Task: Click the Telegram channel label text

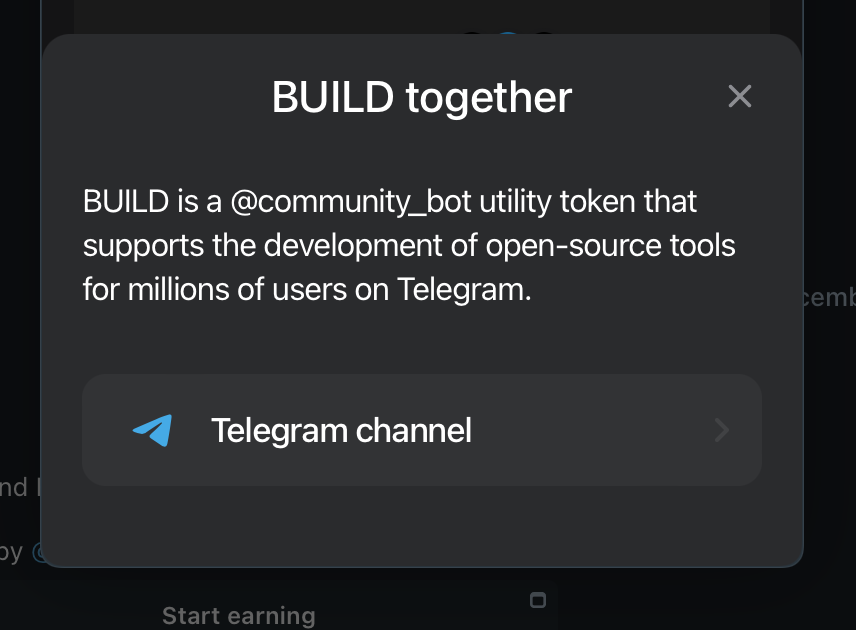Action: [341, 430]
